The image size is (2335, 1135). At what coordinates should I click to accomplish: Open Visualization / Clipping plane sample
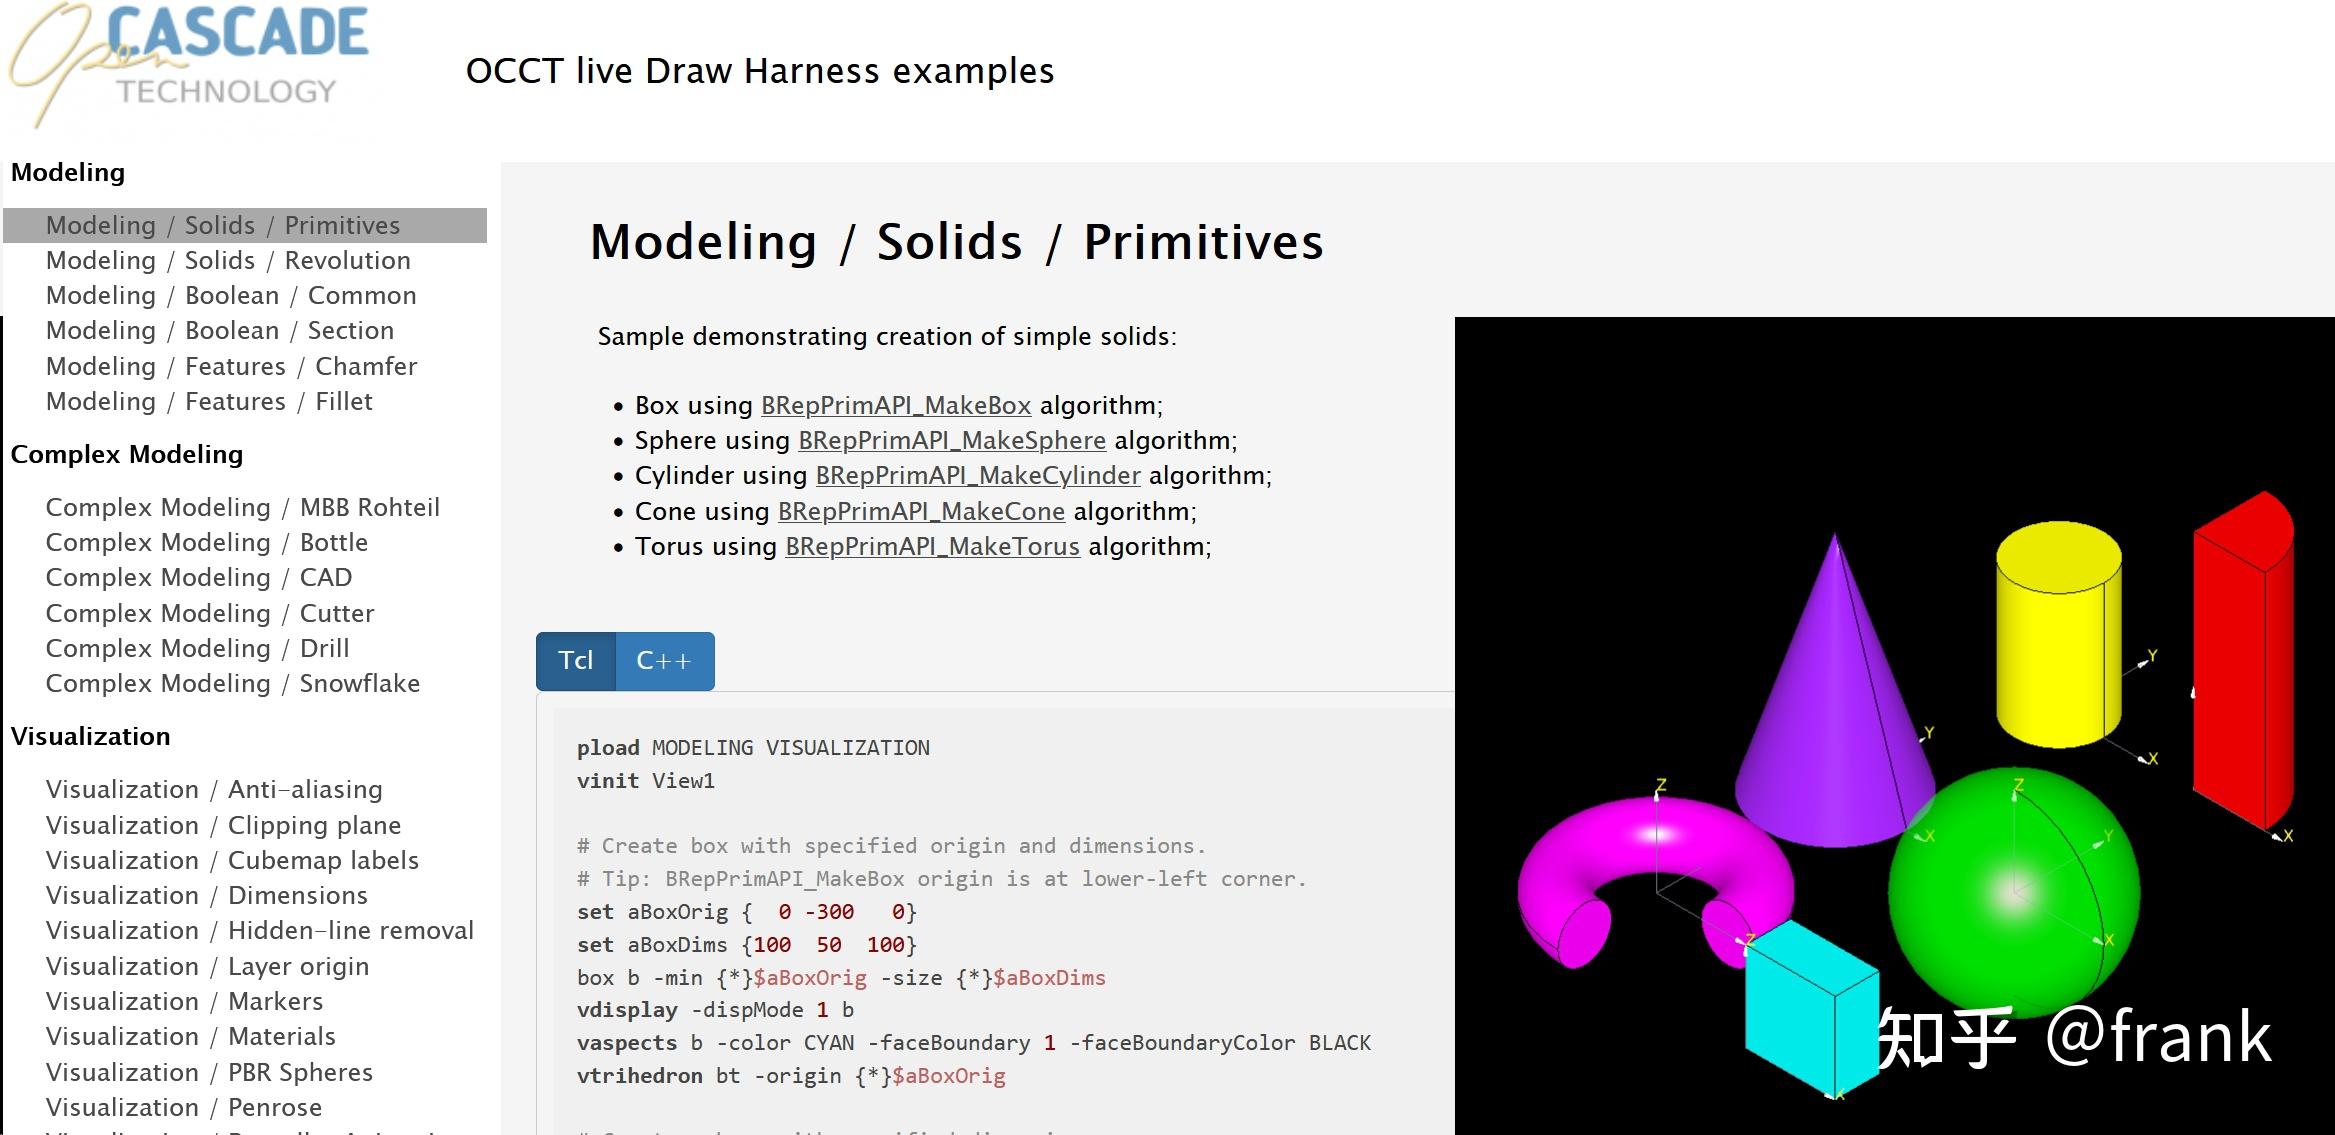coord(223,825)
